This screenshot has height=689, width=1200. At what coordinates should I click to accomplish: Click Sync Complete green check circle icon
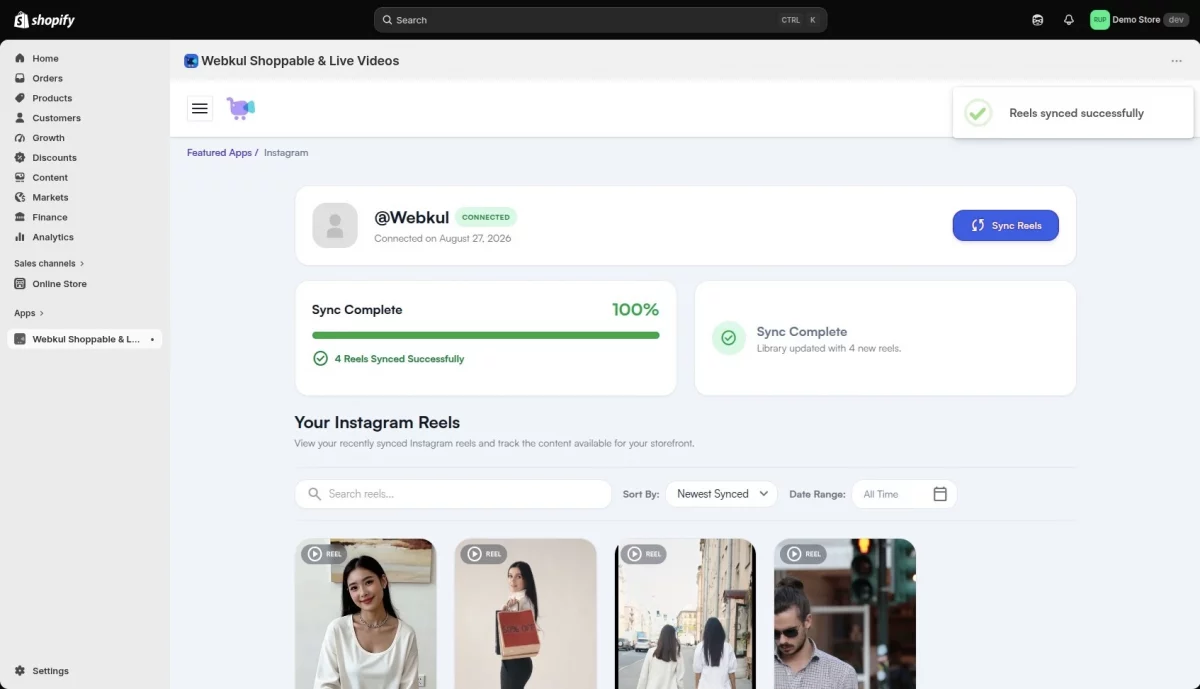point(728,338)
